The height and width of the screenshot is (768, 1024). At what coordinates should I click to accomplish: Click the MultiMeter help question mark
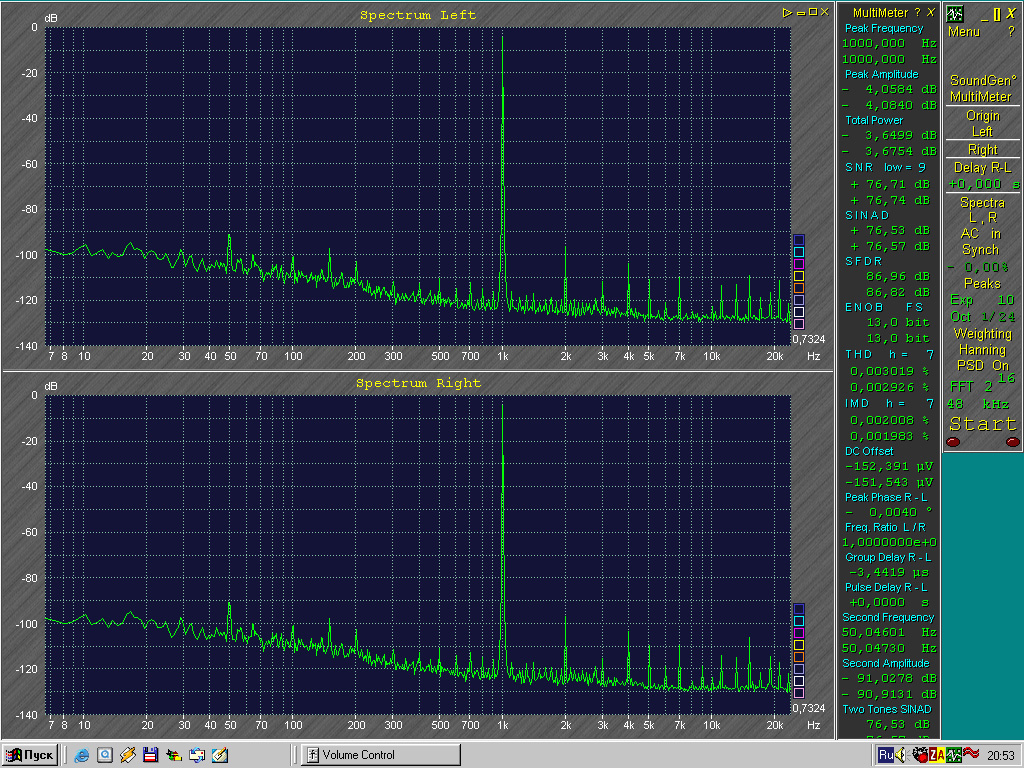[917, 13]
